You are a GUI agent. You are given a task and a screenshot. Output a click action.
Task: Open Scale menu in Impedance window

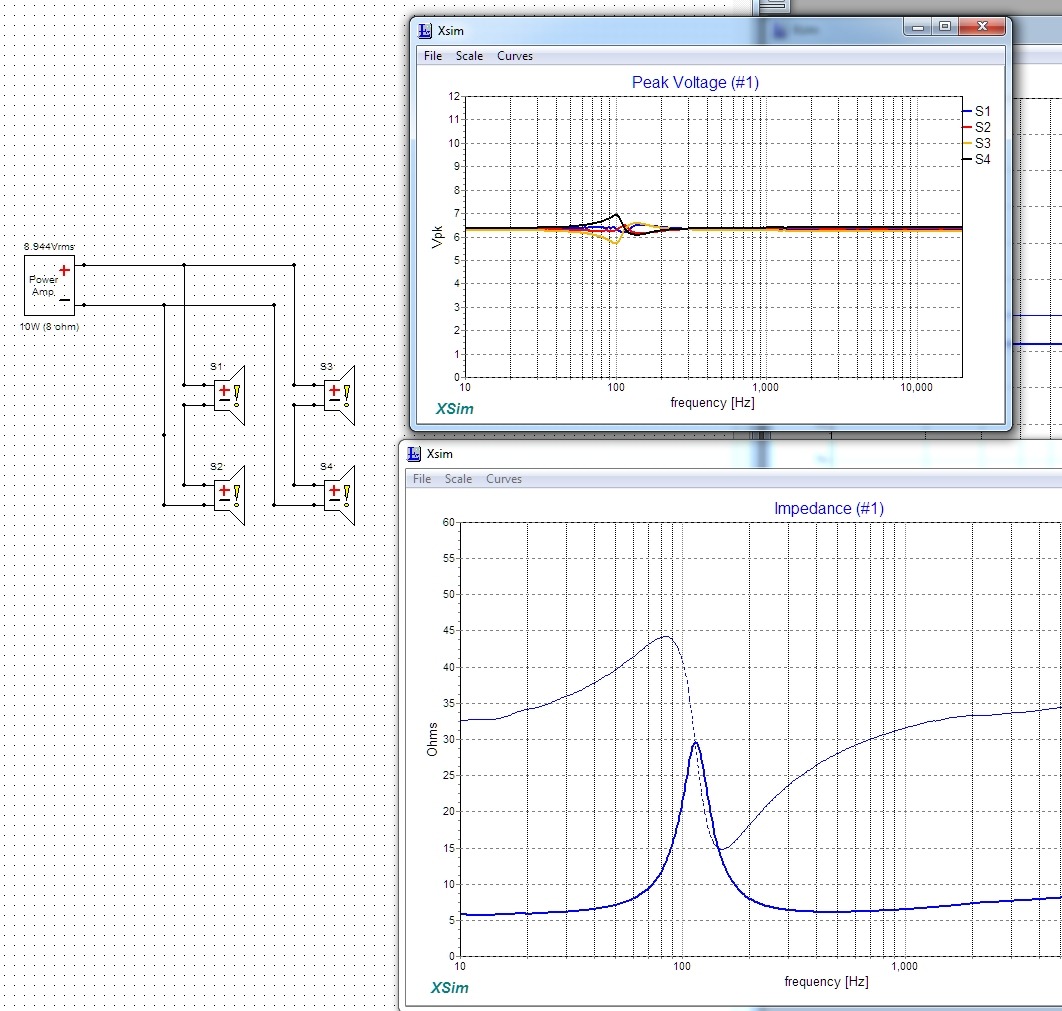(x=458, y=479)
